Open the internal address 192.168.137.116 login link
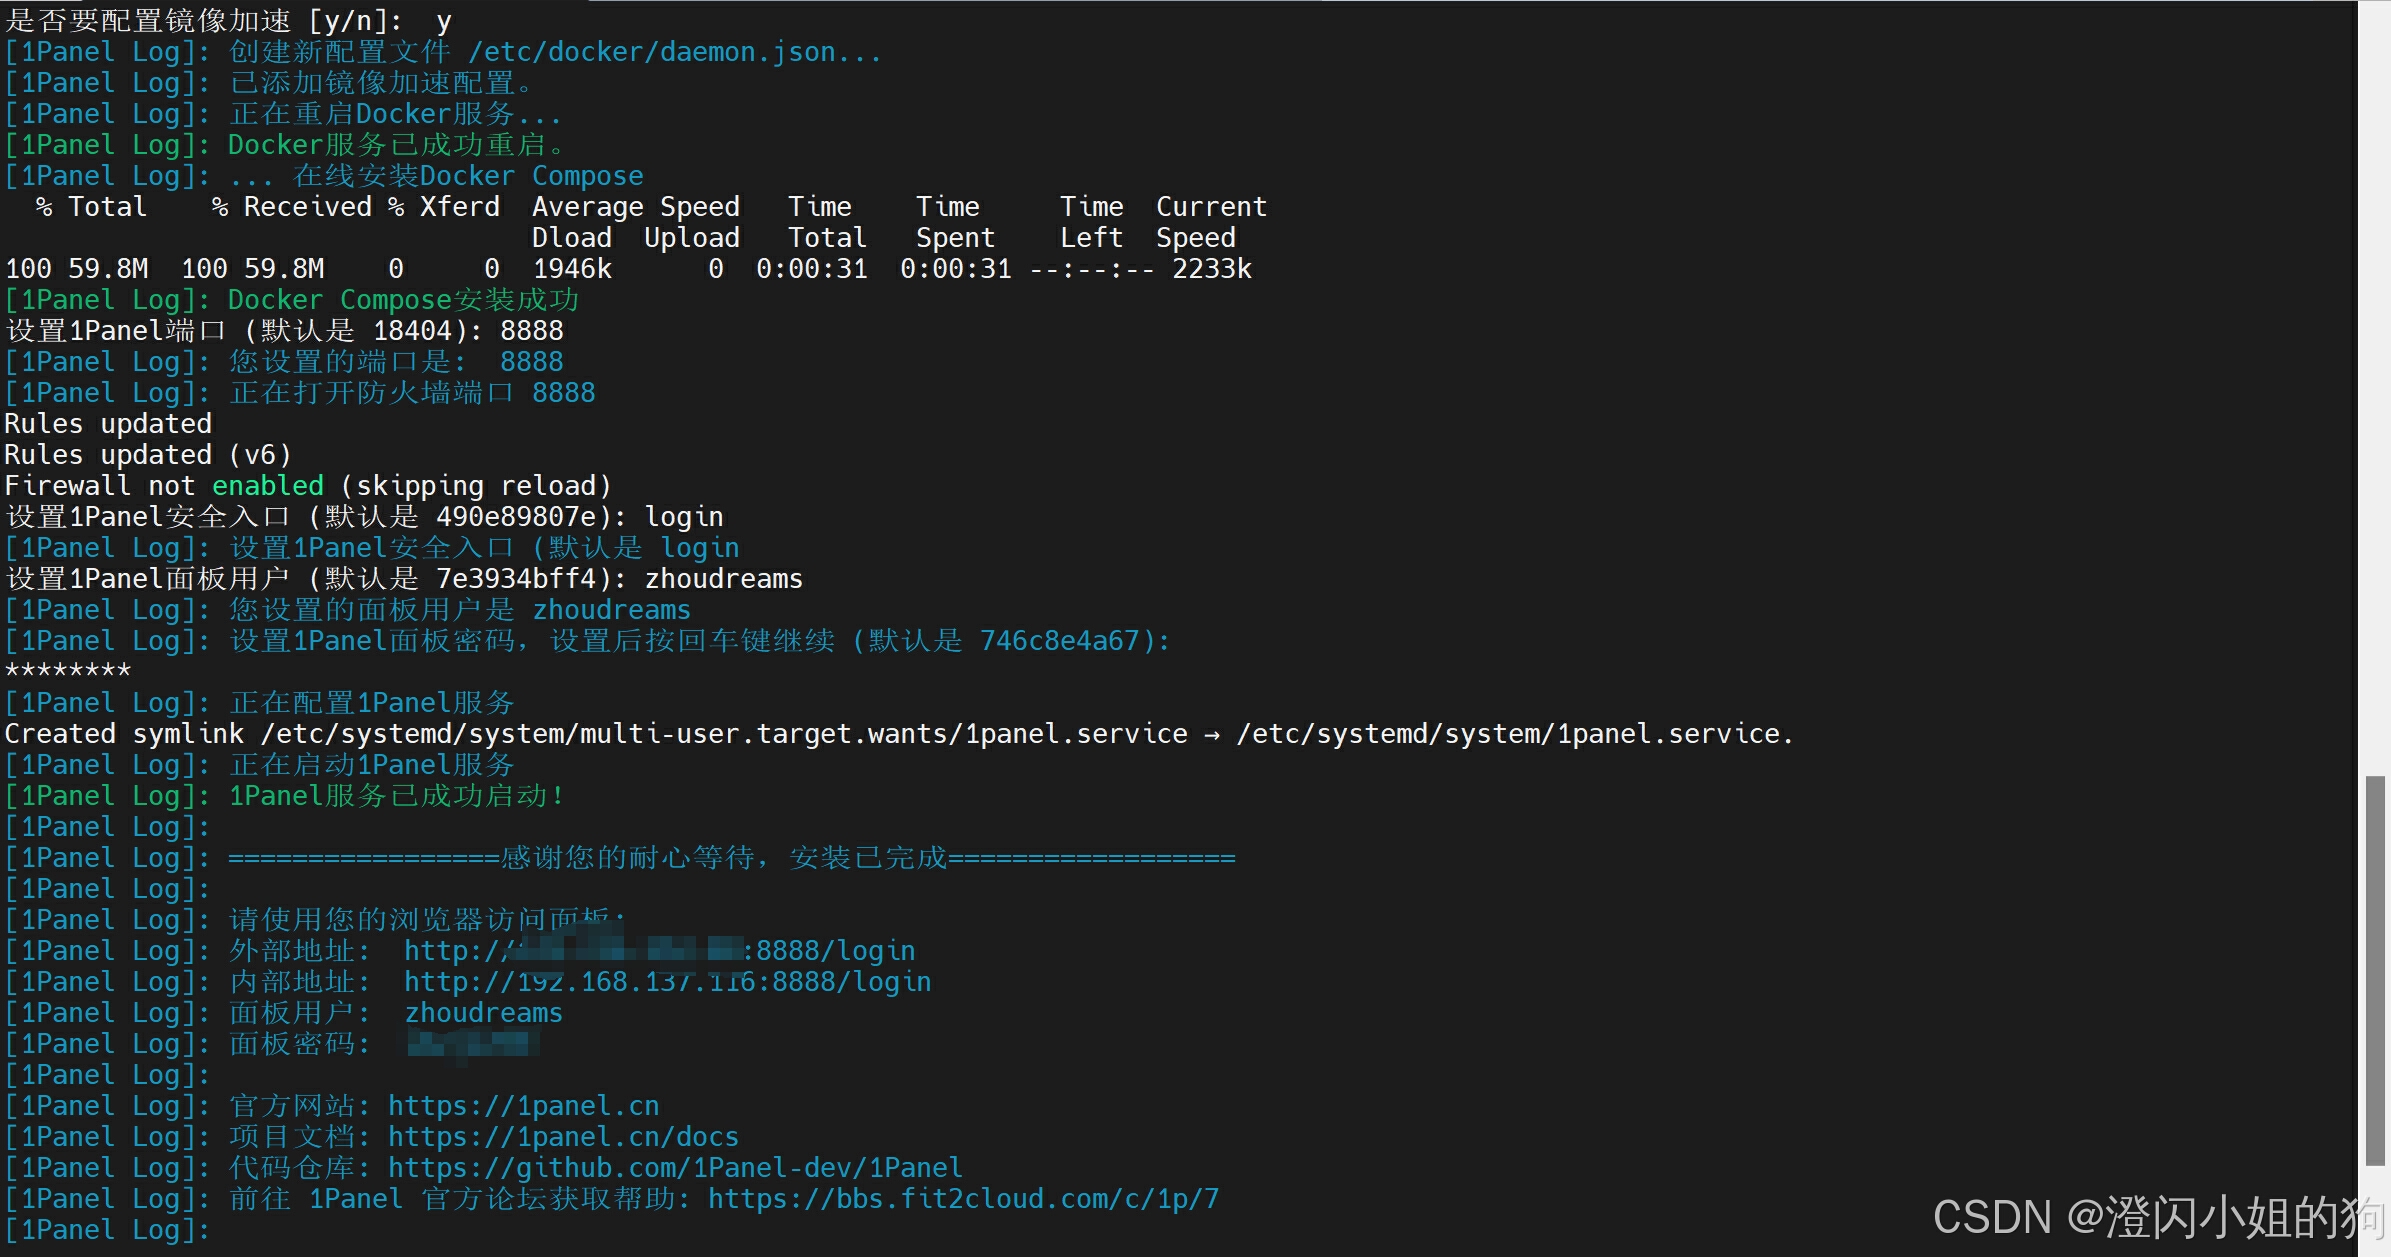Image resolution: width=2391 pixels, height=1257 pixels. click(x=667, y=982)
